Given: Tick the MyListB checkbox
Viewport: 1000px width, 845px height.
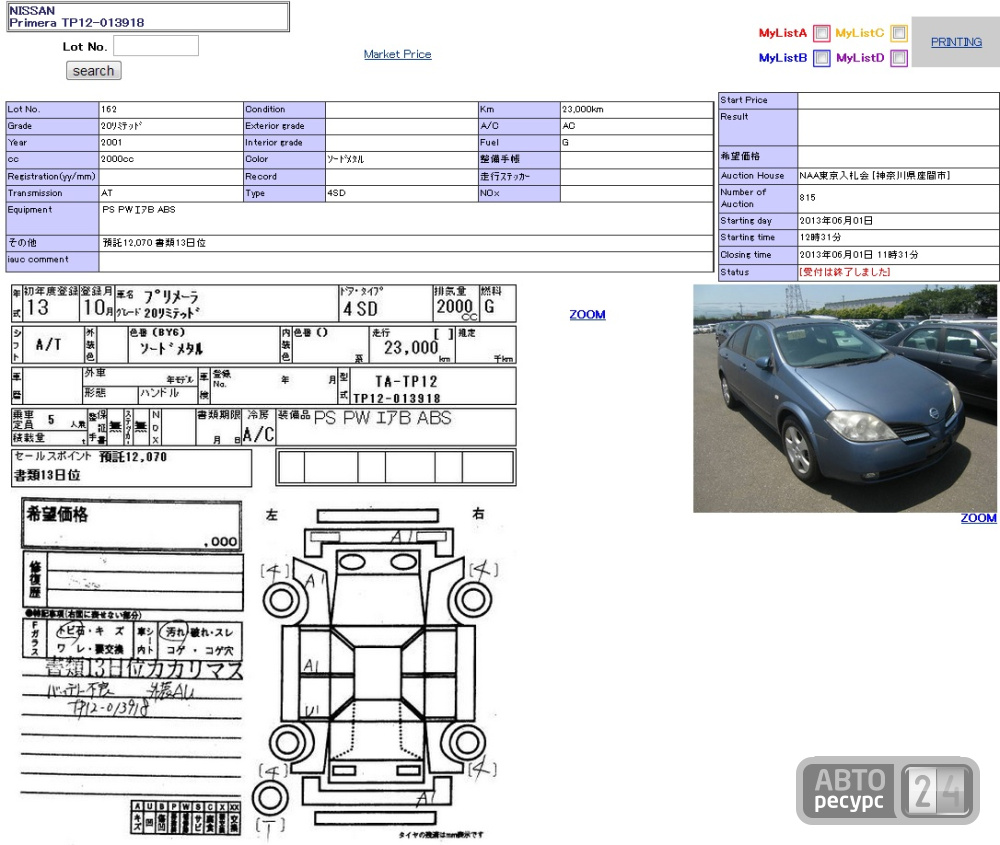Looking at the screenshot, I should pyautogui.click(x=821, y=58).
